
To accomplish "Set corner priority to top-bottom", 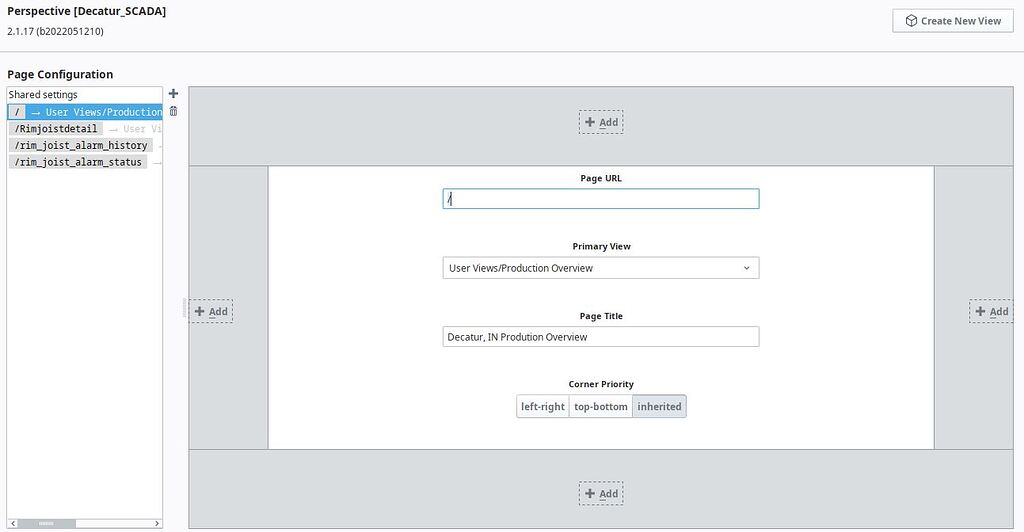I will click(601, 406).
